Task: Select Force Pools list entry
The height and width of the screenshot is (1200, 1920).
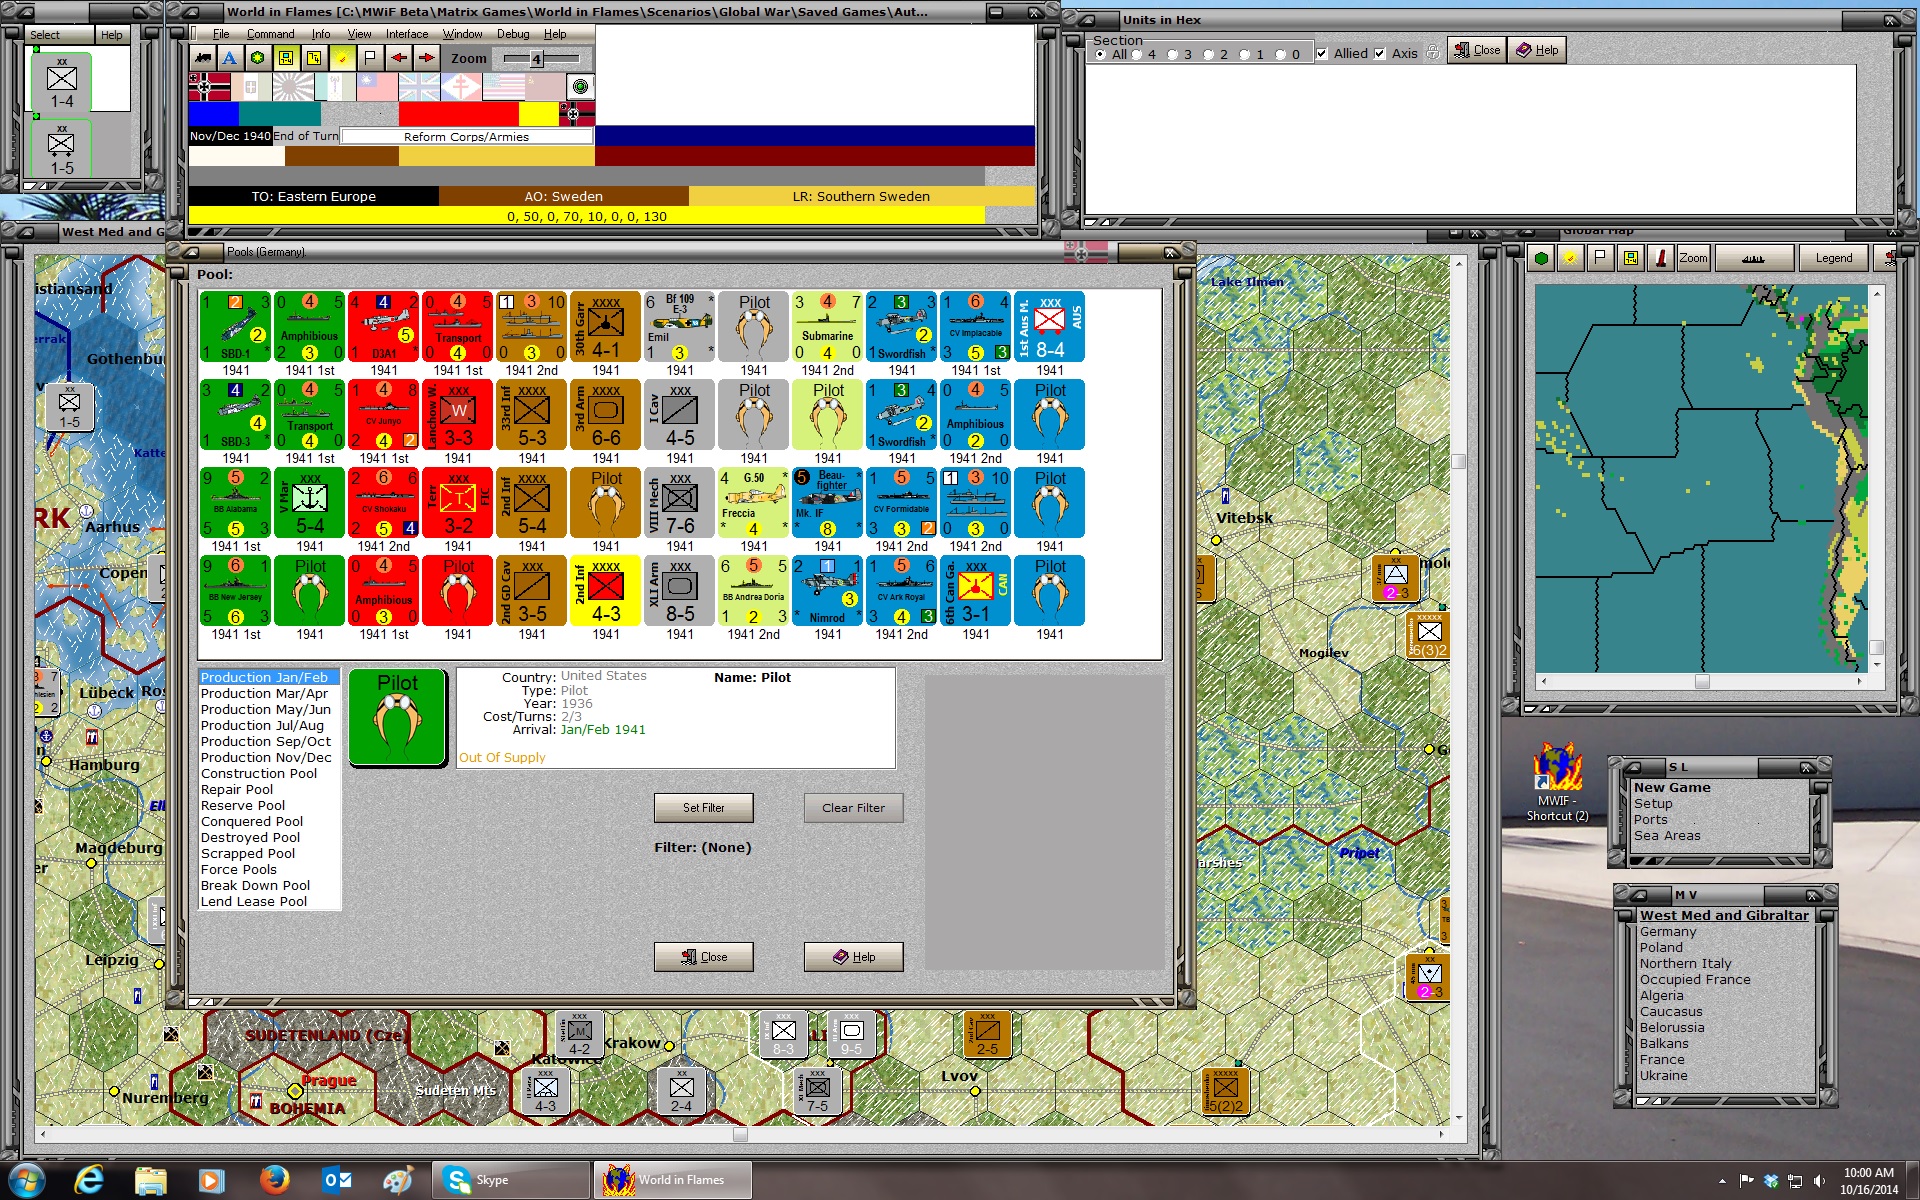Action: (x=238, y=869)
